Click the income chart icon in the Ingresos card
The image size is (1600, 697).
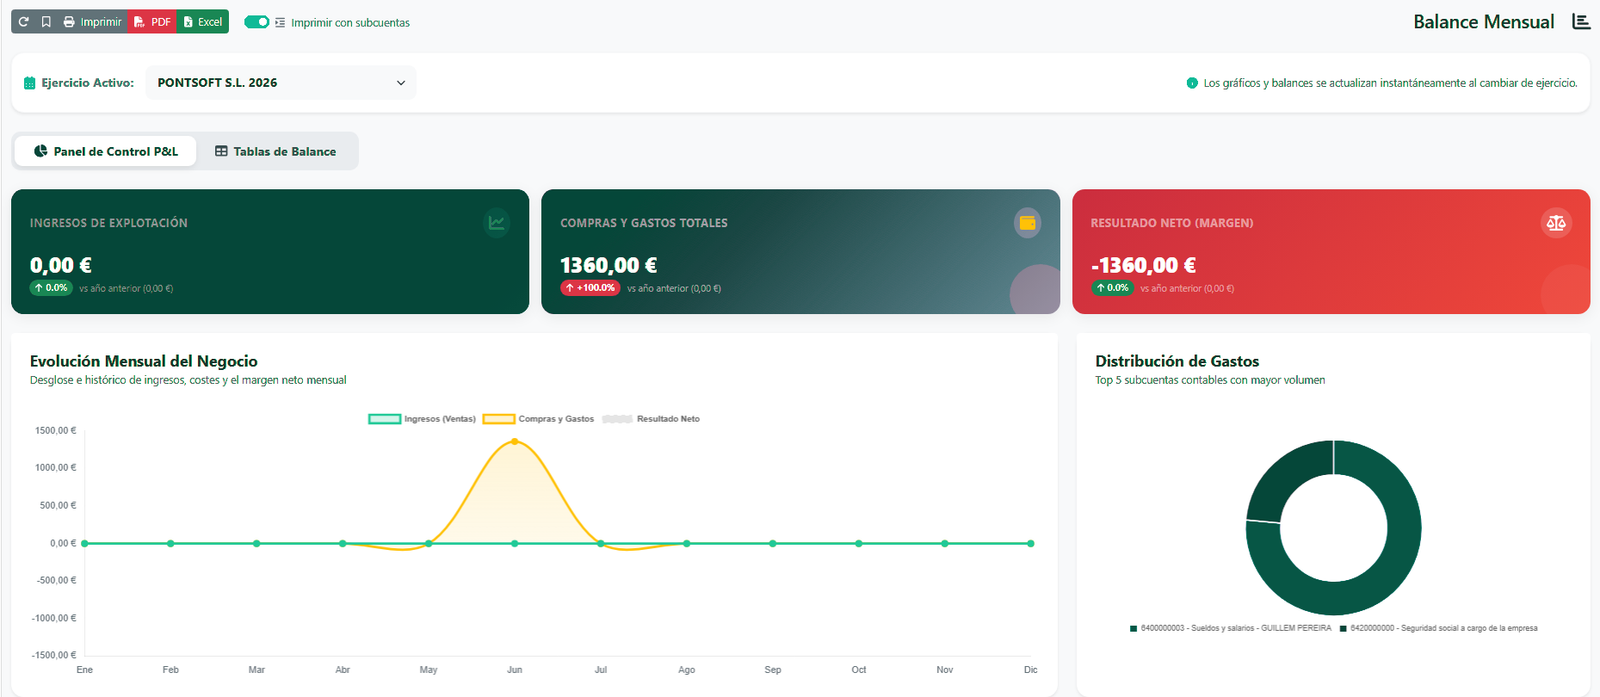[x=497, y=222]
